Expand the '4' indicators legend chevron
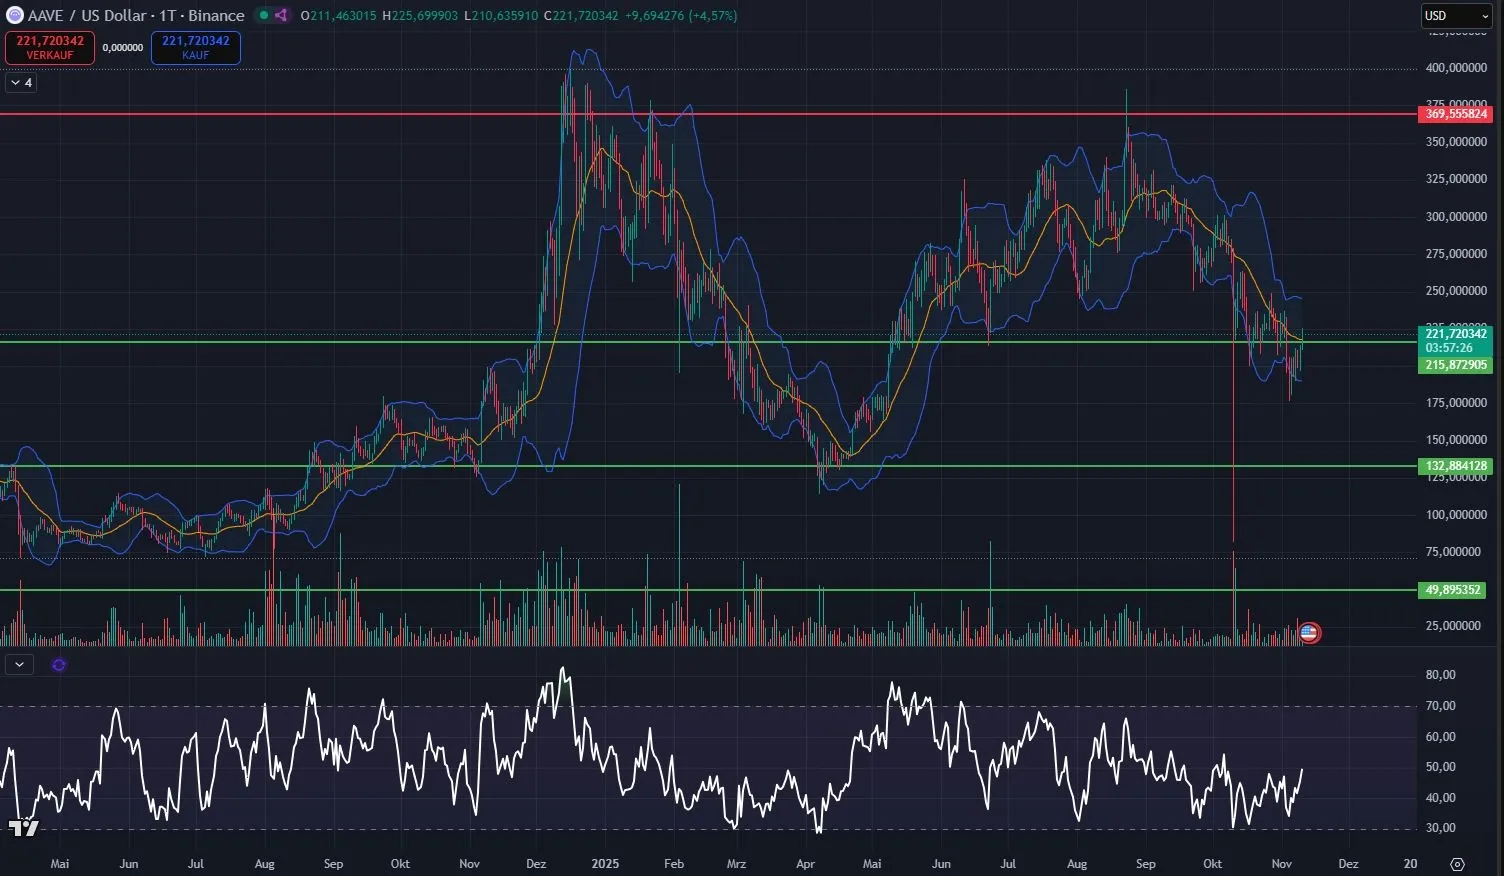This screenshot has width=1504, height=876. [x=20, y=82]
